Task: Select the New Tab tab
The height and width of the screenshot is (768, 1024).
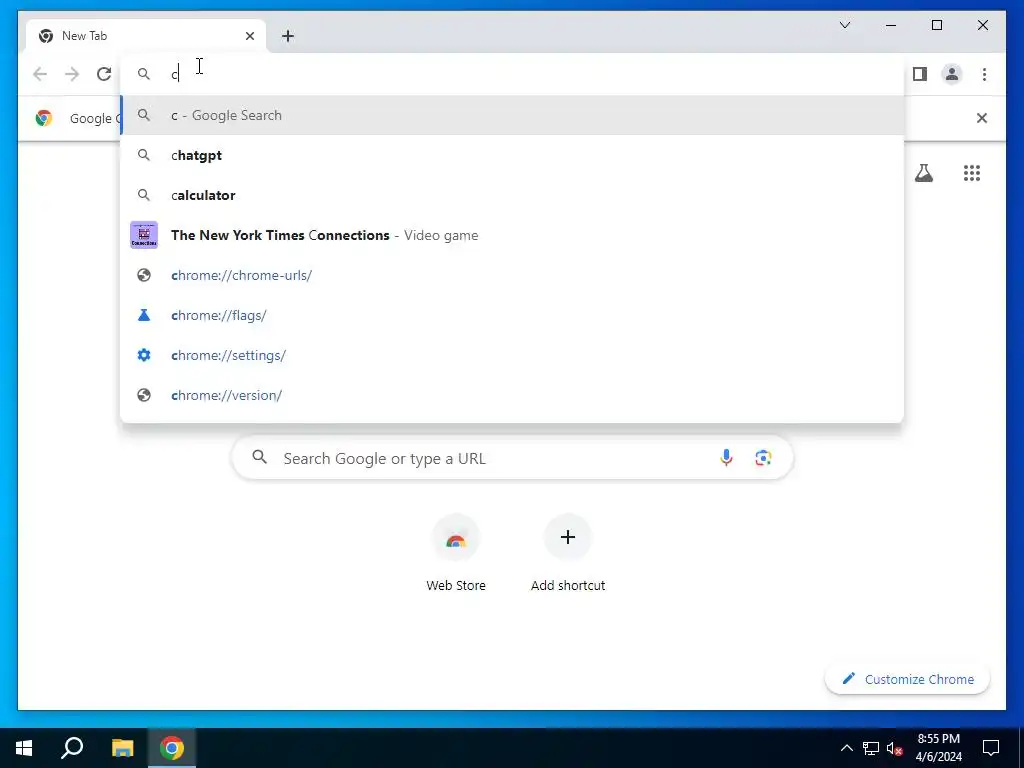Action: 146,36
